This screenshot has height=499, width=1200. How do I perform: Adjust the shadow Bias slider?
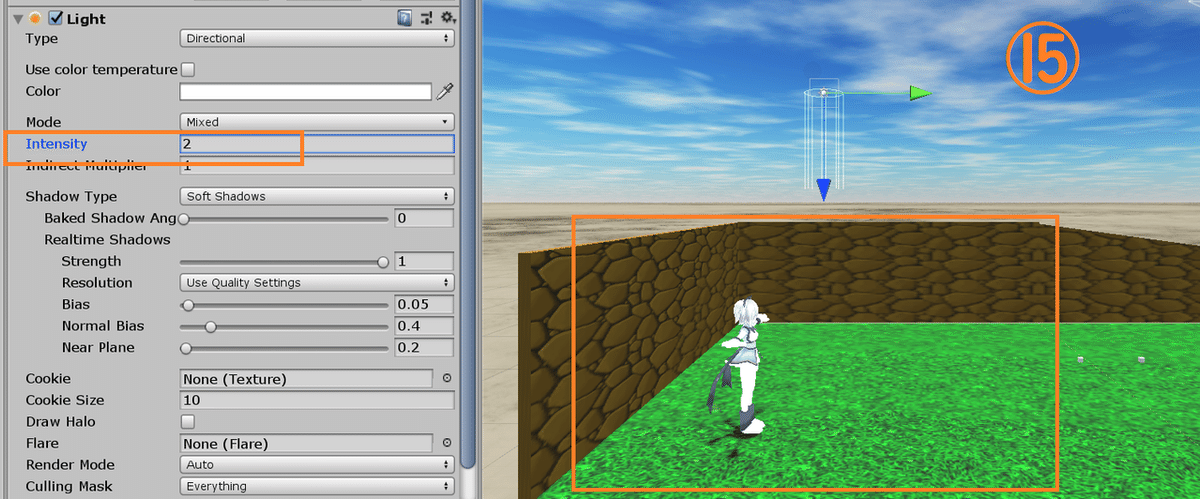point(284,305)
